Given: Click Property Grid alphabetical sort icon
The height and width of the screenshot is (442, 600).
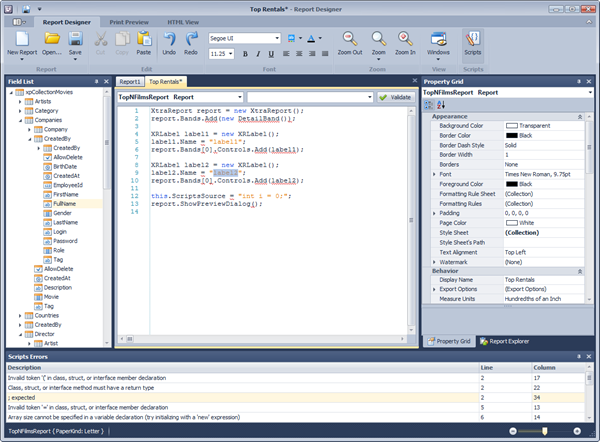Looking at the screenshot, I should [441, 104].
